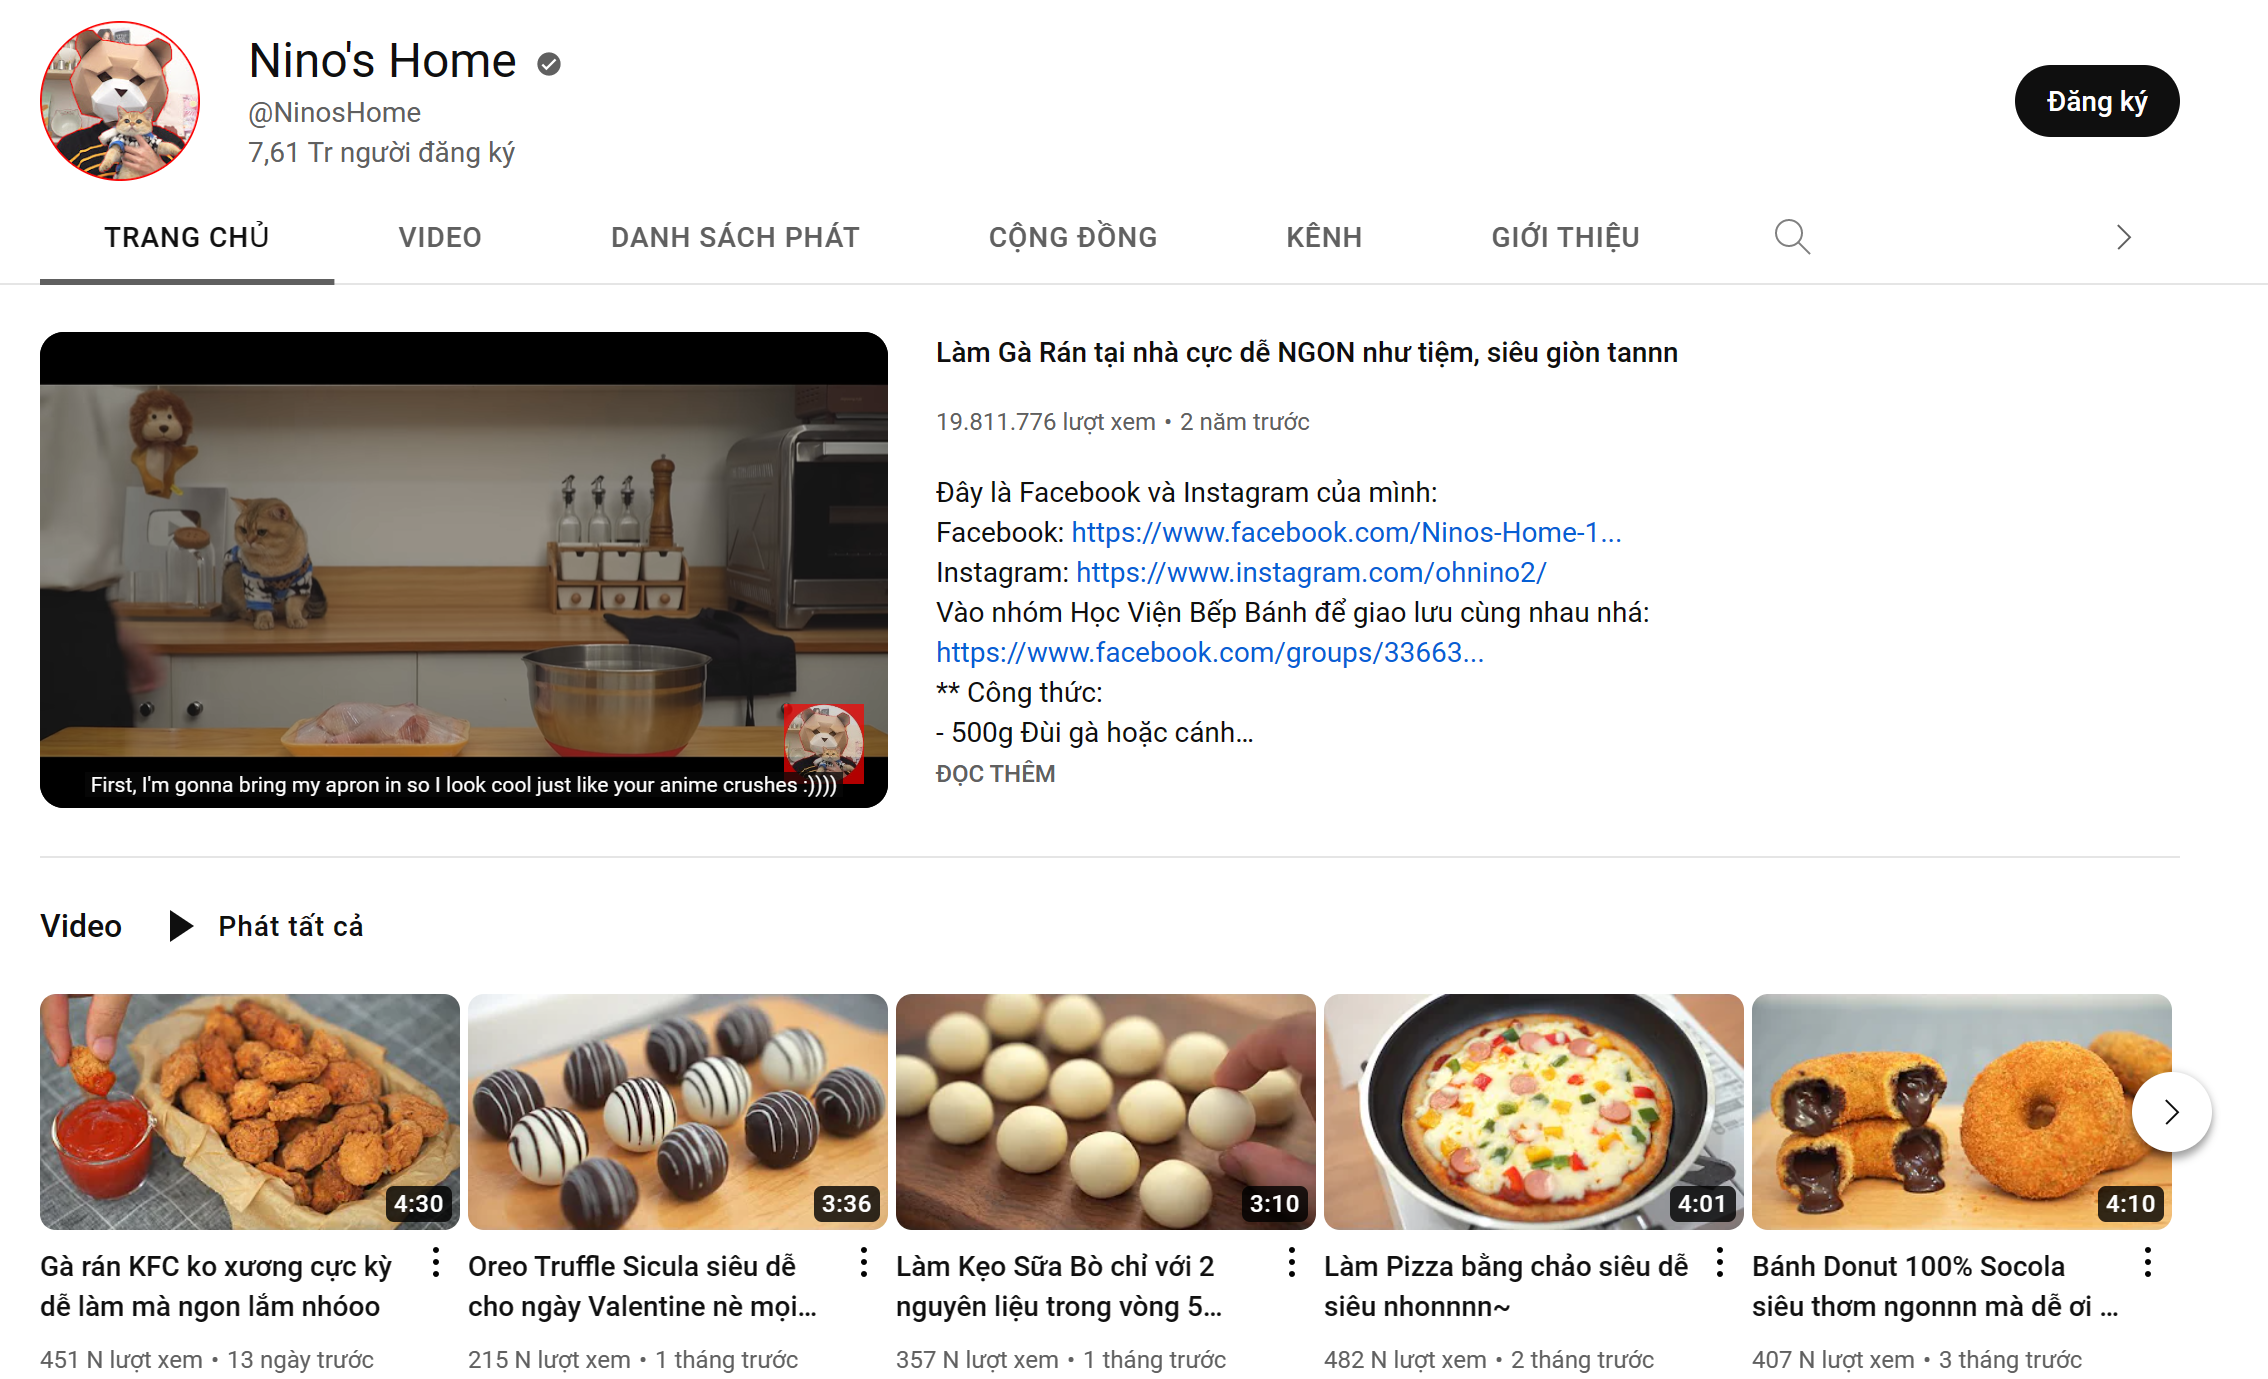Open the KÊNH tab
The width and height of the screenshot is (2268, 1379).
1324,237
